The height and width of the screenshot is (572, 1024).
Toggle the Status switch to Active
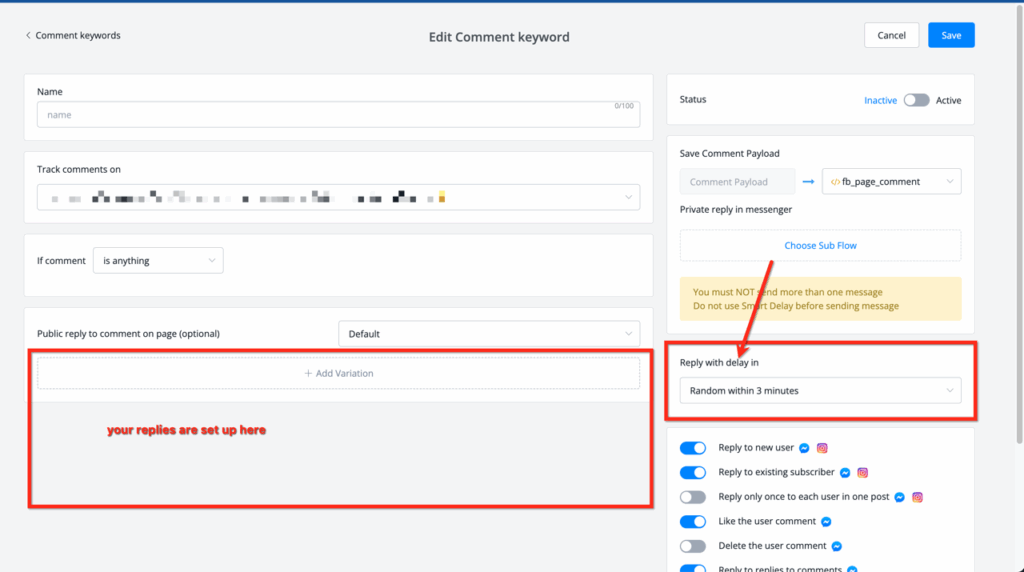click(x=916, y=100)
